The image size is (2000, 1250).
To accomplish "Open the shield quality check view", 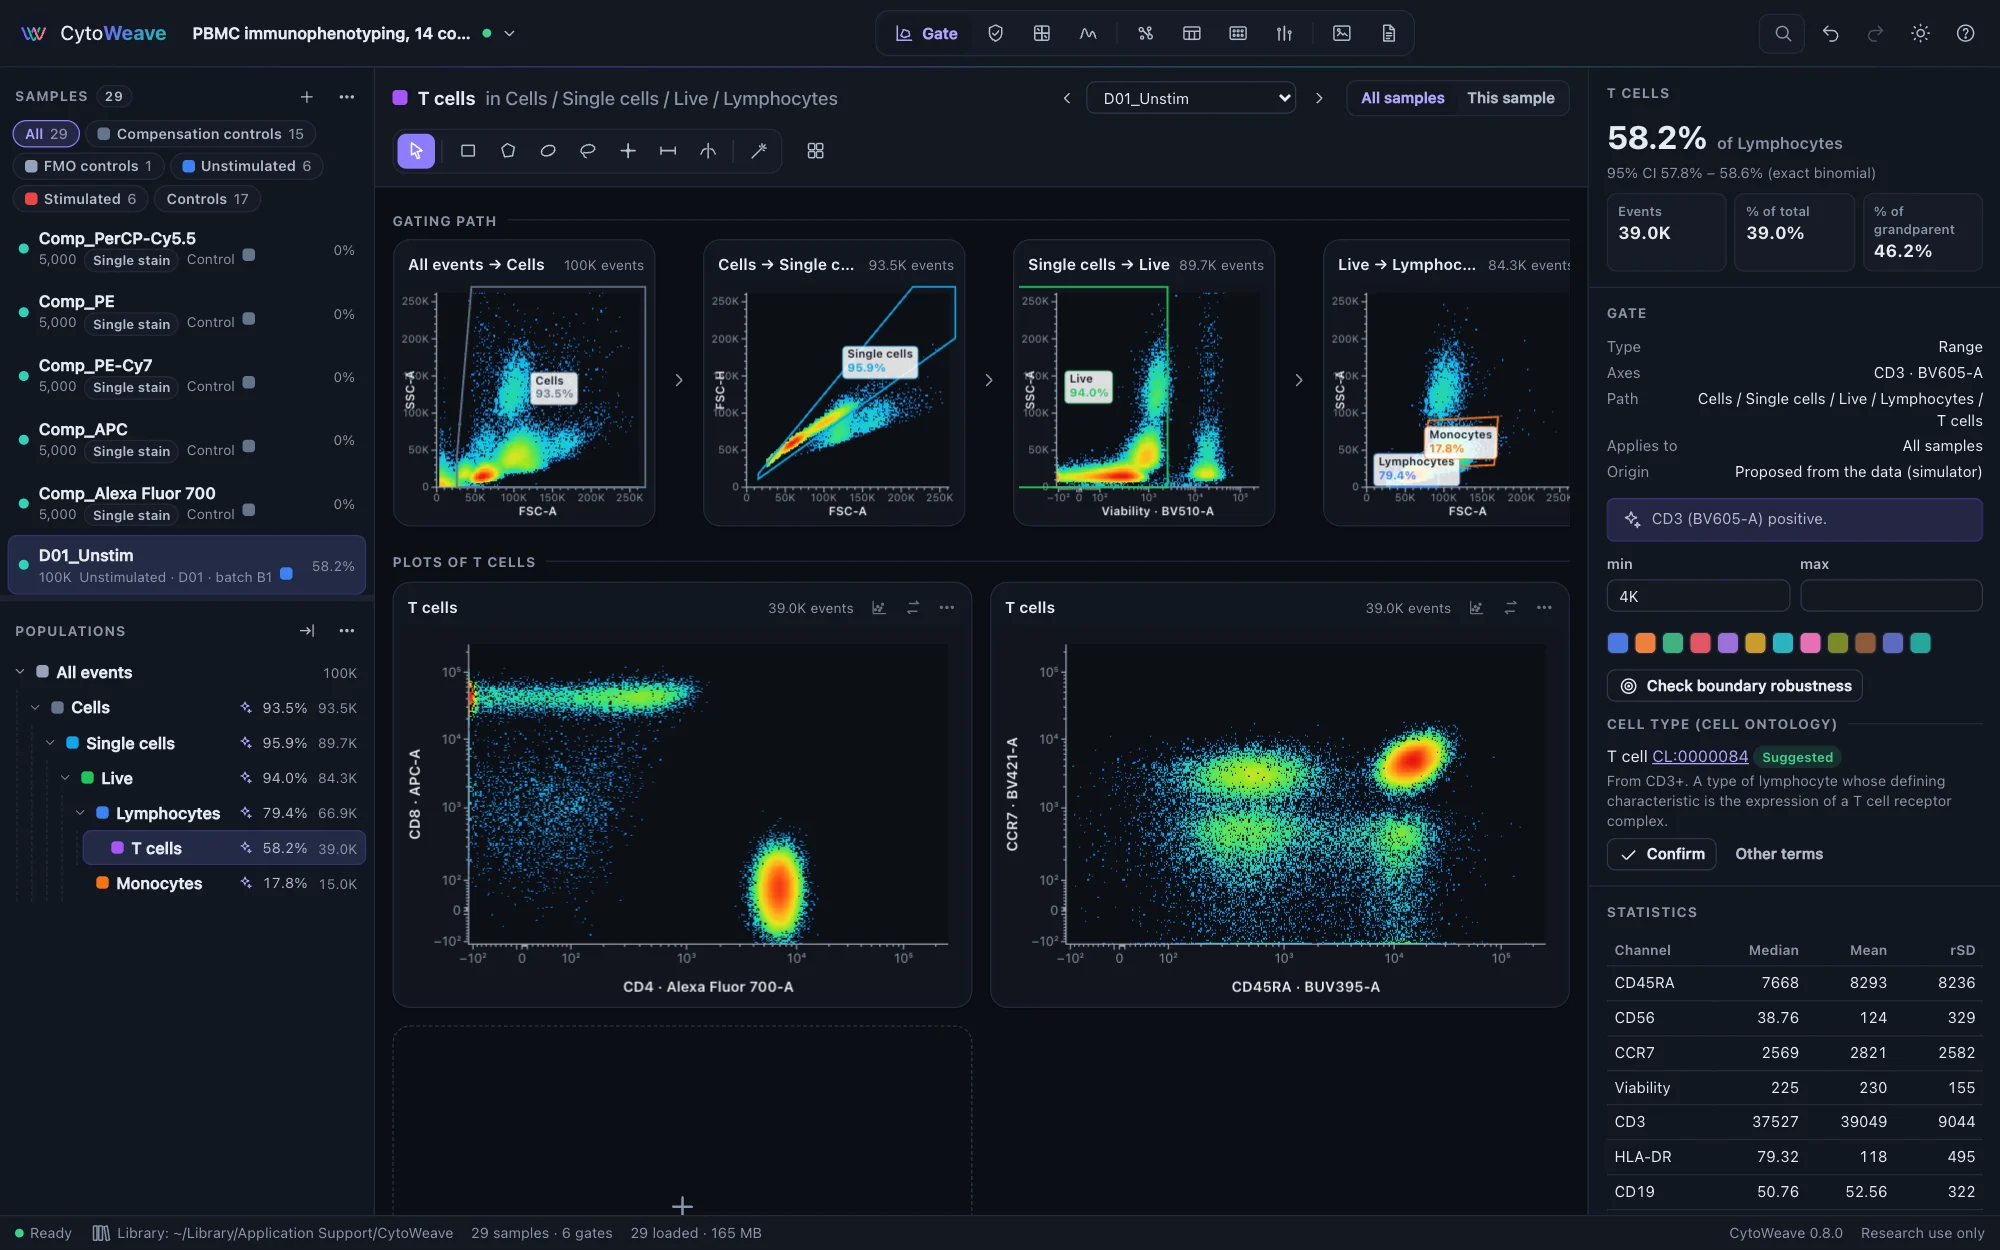I will [x=995, y=33].
